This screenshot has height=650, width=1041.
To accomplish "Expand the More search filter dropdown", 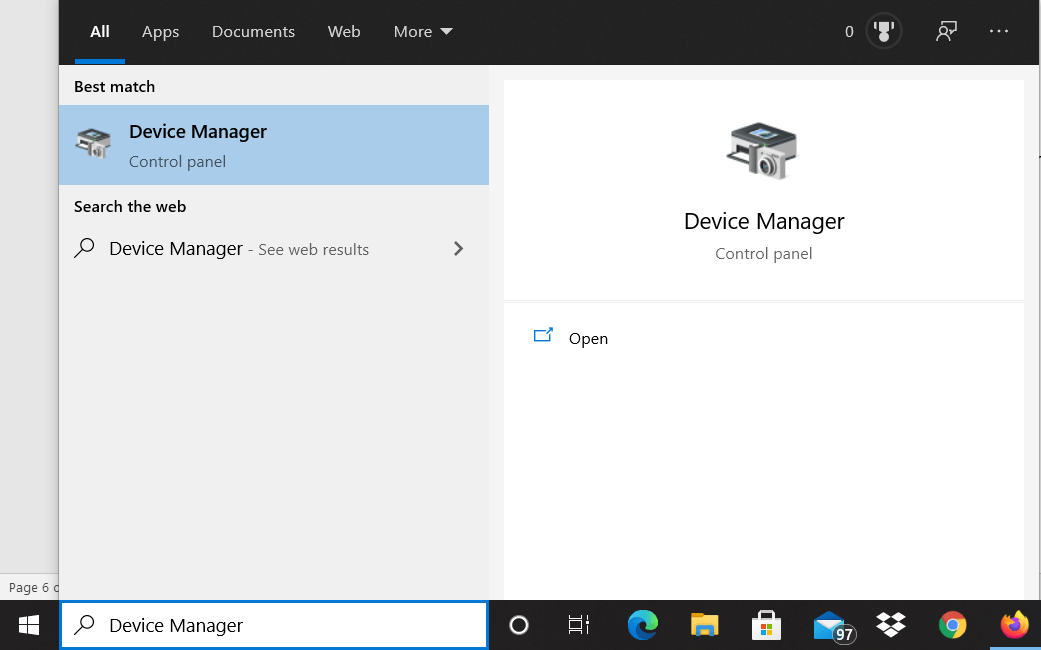I will click(422, 31).
